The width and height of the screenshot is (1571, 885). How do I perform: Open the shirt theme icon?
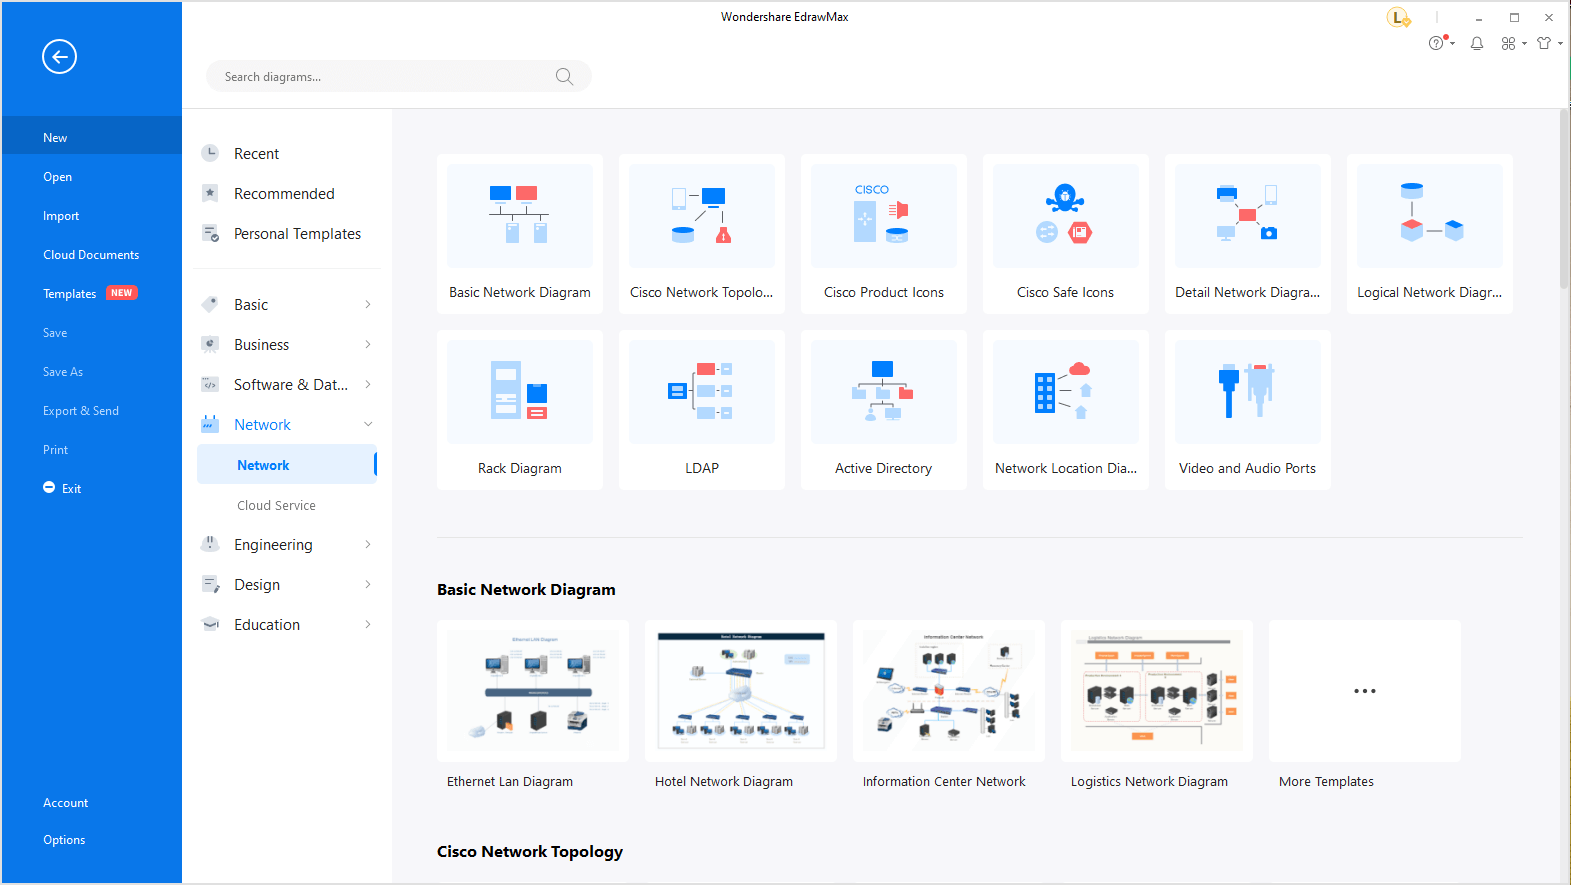pyautogui.click(x=1544, y=44)
